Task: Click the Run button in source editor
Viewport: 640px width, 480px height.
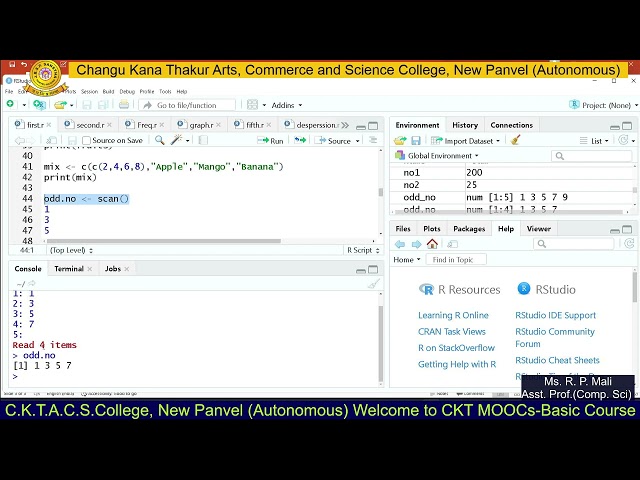Action: 271,141
